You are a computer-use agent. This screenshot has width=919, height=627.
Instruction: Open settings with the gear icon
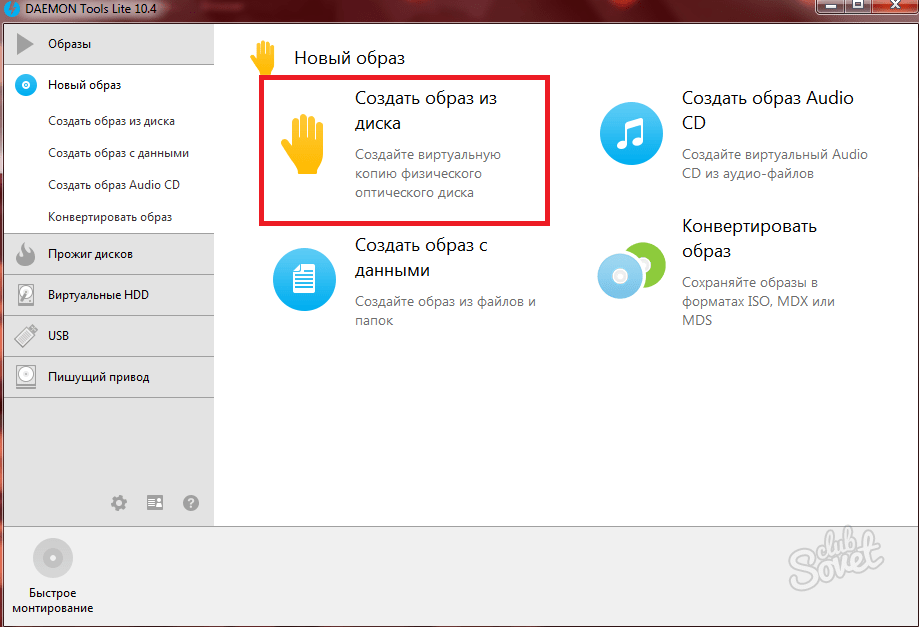pos(119,503)
